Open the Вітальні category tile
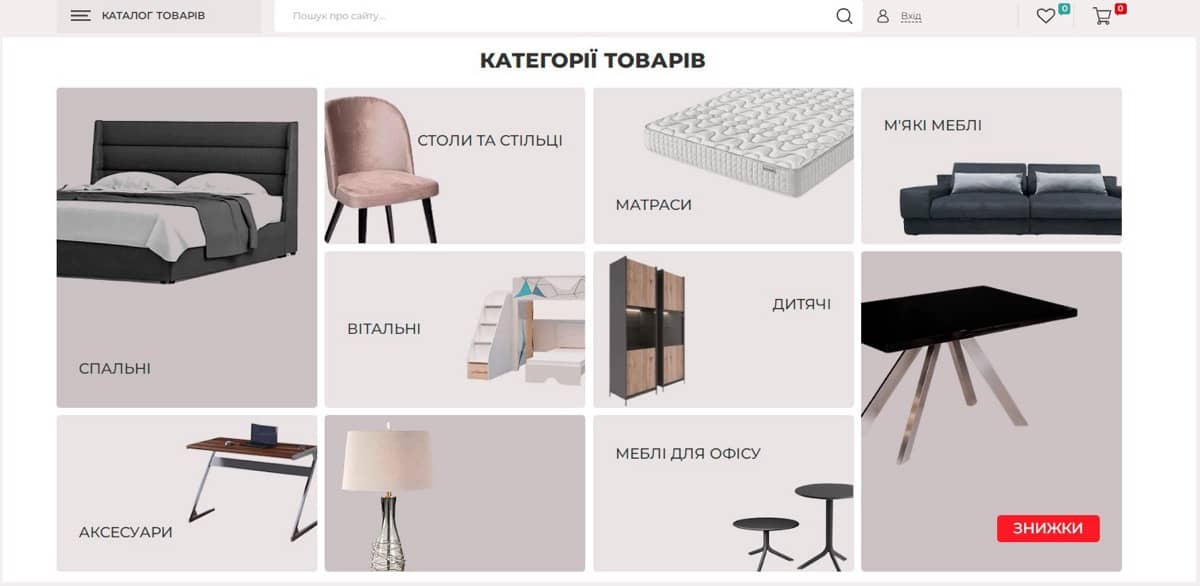Viewport: 1200px width, 586px height. point(455,329)
